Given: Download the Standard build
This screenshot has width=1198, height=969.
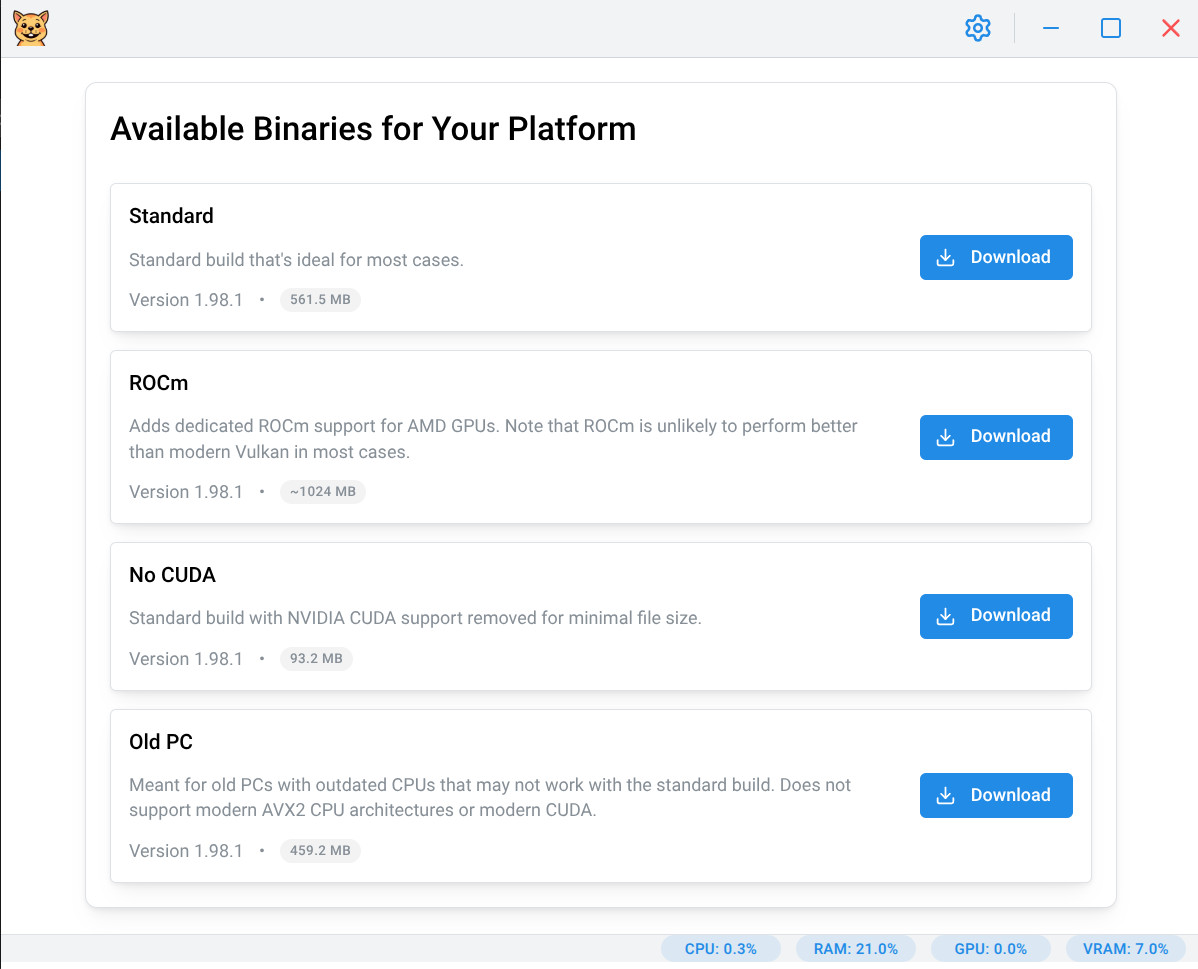Looking at the screenshot, I should click(x=996, y=258).
